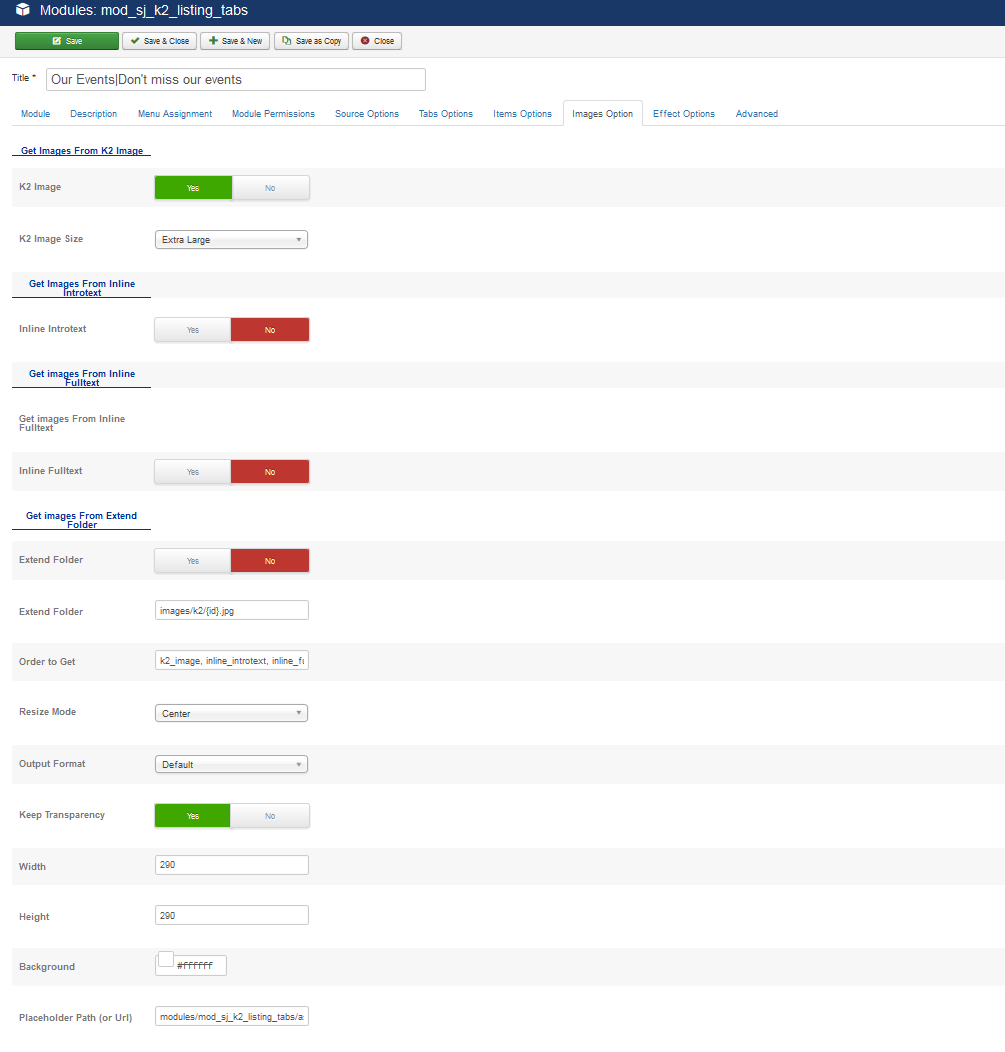
Task: Focus the module Title text field
Action: point(236,79)
